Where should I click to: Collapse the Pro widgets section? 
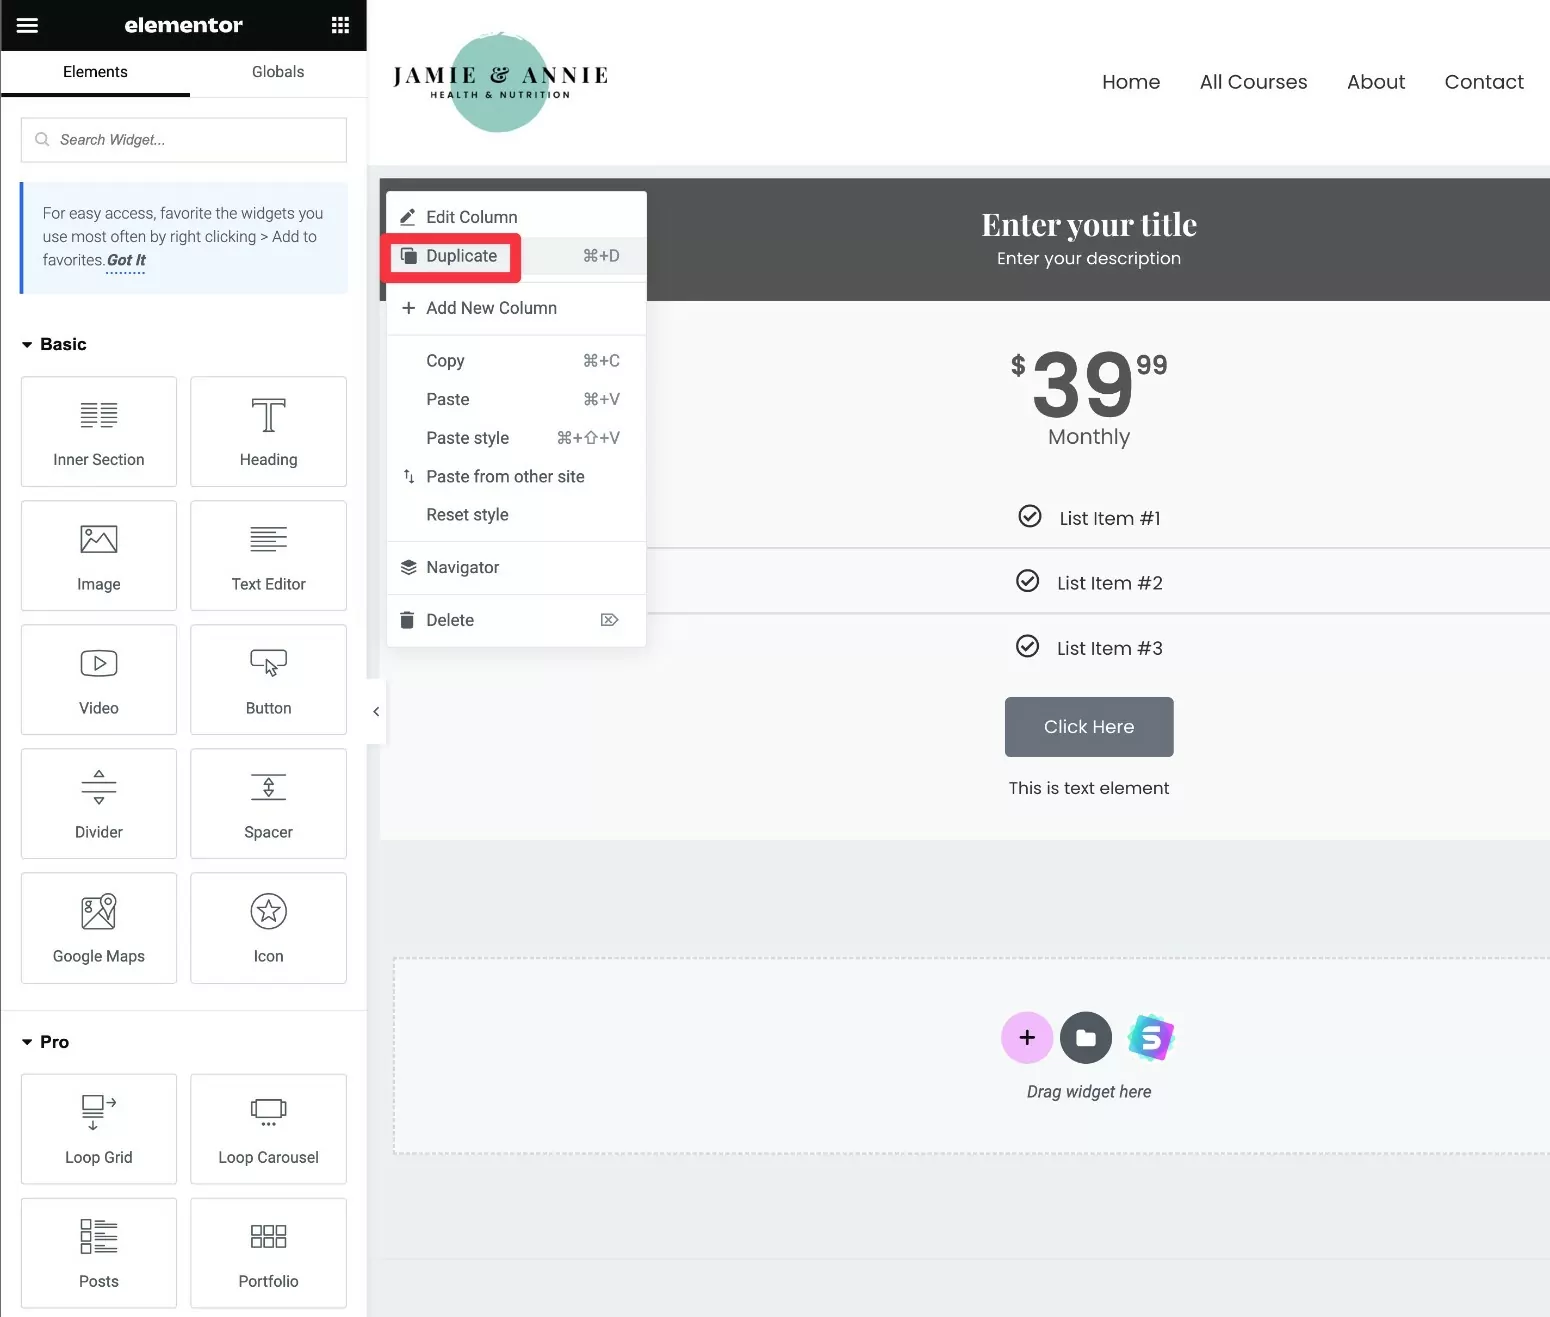[x=46, y=1042]
